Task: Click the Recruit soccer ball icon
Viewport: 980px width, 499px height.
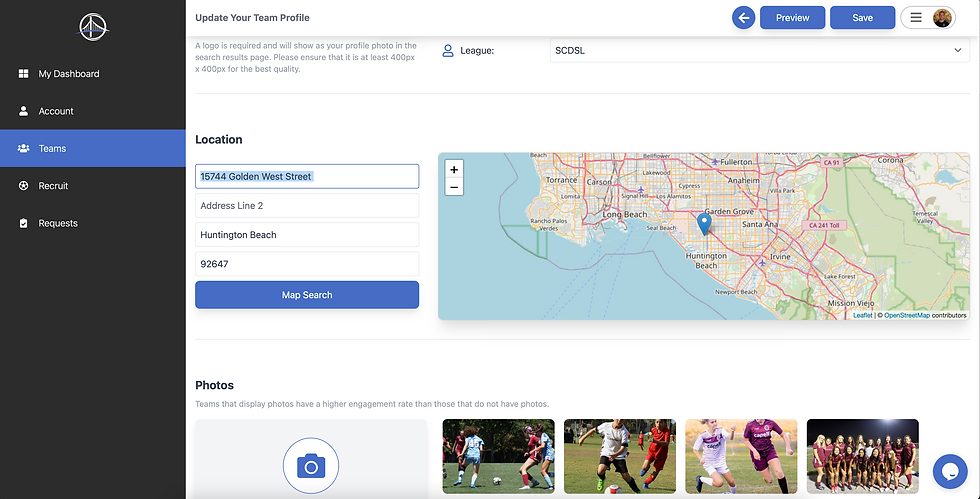Action: click(23, 186)
